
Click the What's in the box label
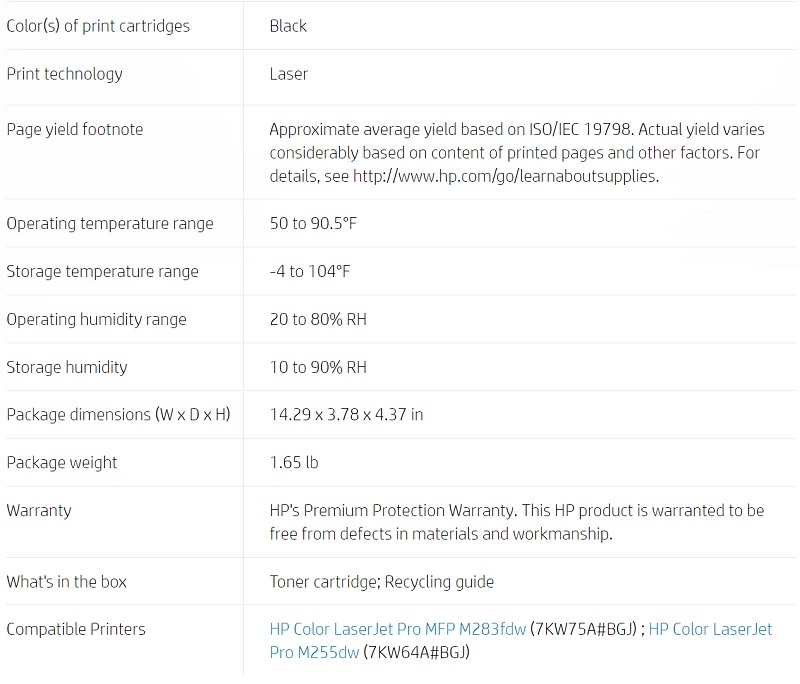66,581
